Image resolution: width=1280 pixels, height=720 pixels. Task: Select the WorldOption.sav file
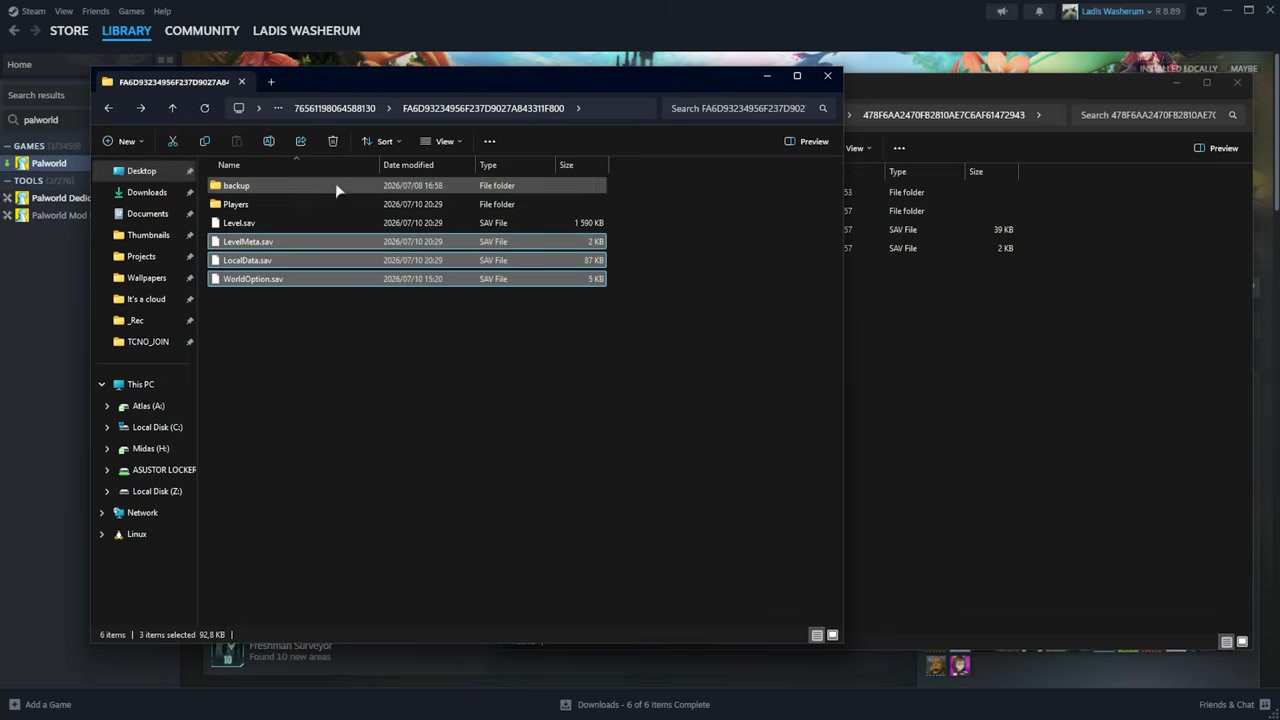coord(406,279)
